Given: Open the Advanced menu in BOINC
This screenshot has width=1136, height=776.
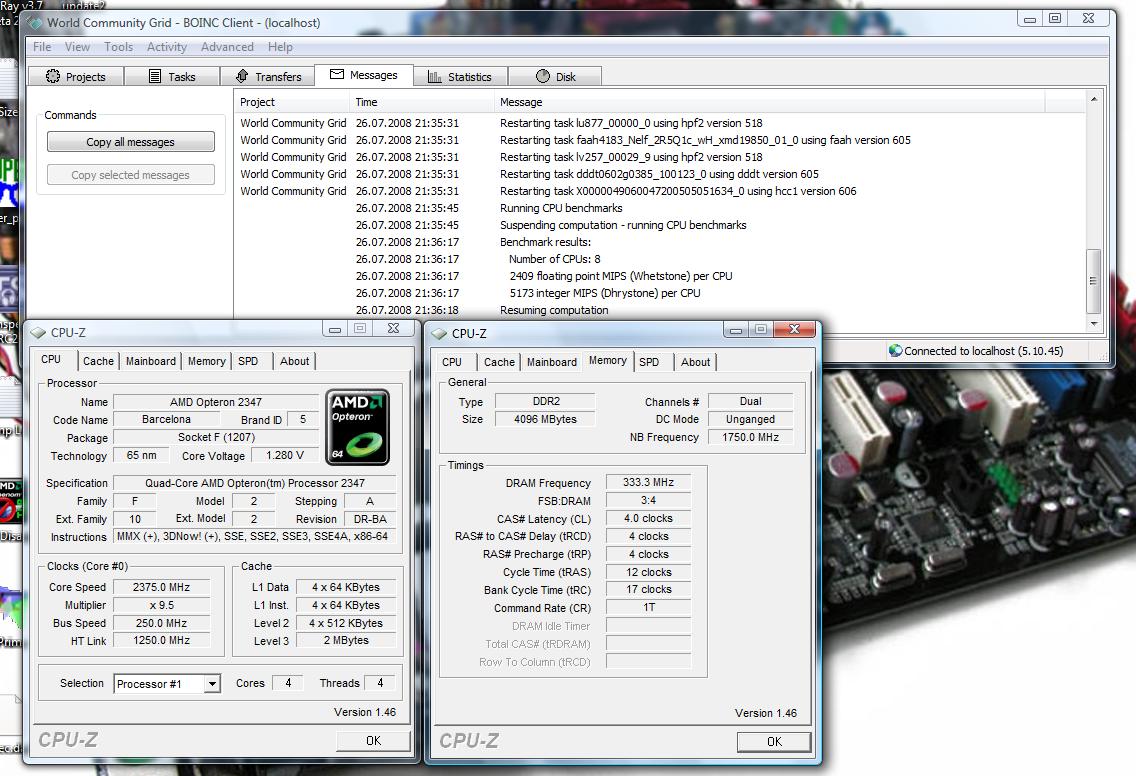Looking at the screenshot, I should (227, 47).
